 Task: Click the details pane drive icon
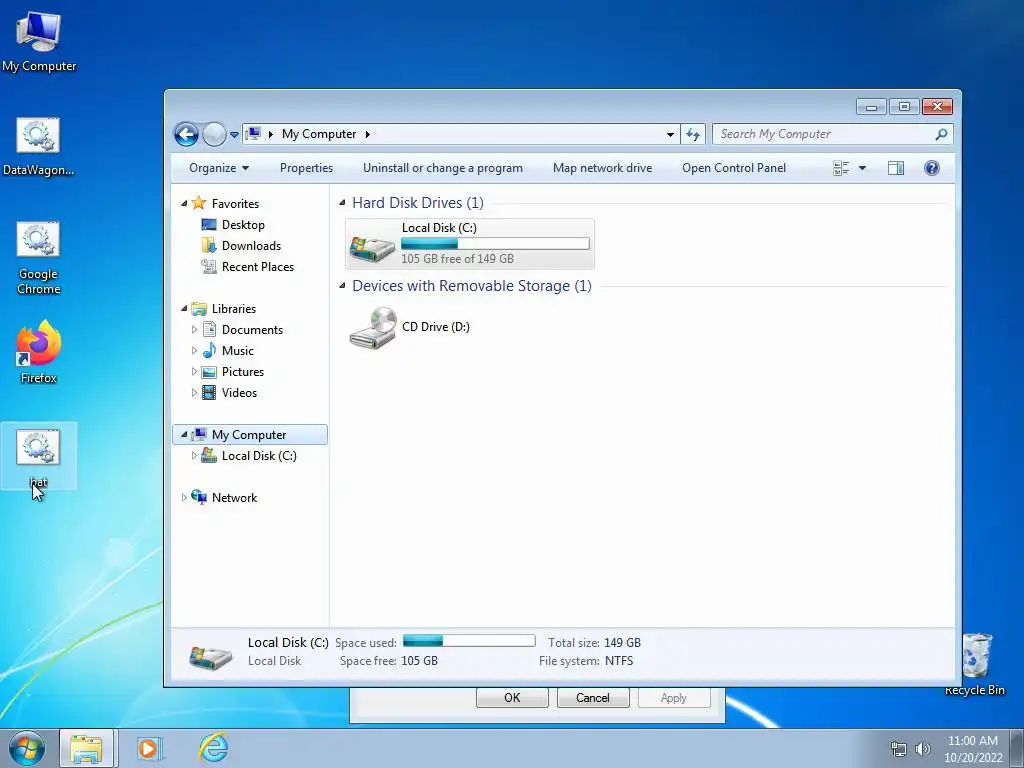click(x=210, y=656)
